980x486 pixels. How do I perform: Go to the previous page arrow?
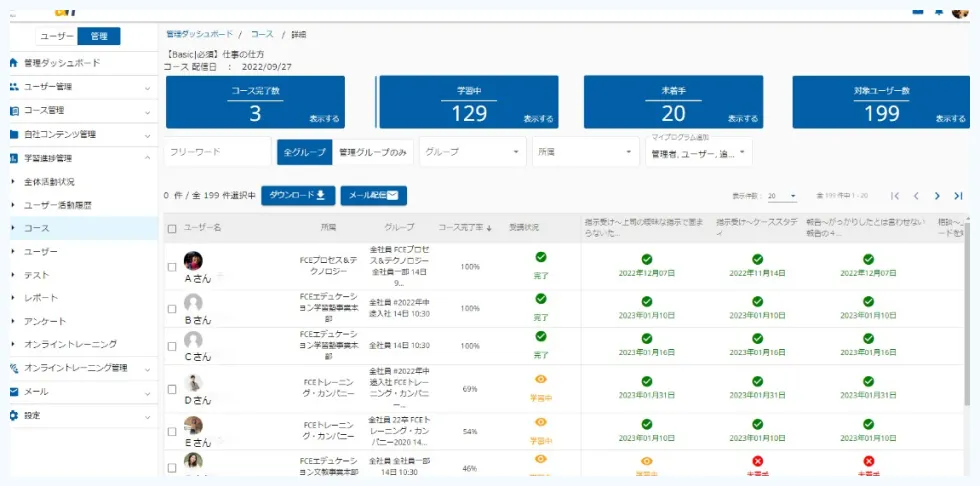pyautogui.click(x=916, y=196)
